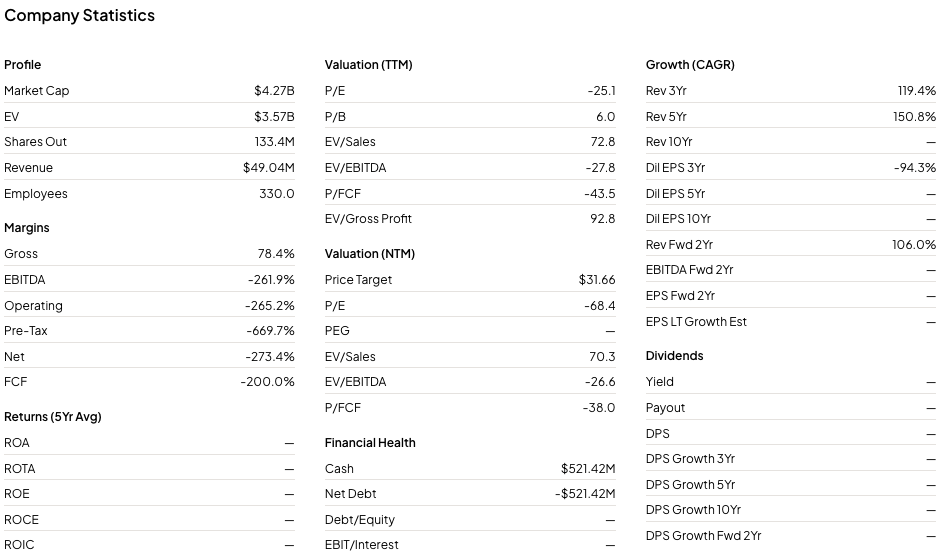
Task: Click the Valuation (TTM) section header
Action: (x=368, y=65)
